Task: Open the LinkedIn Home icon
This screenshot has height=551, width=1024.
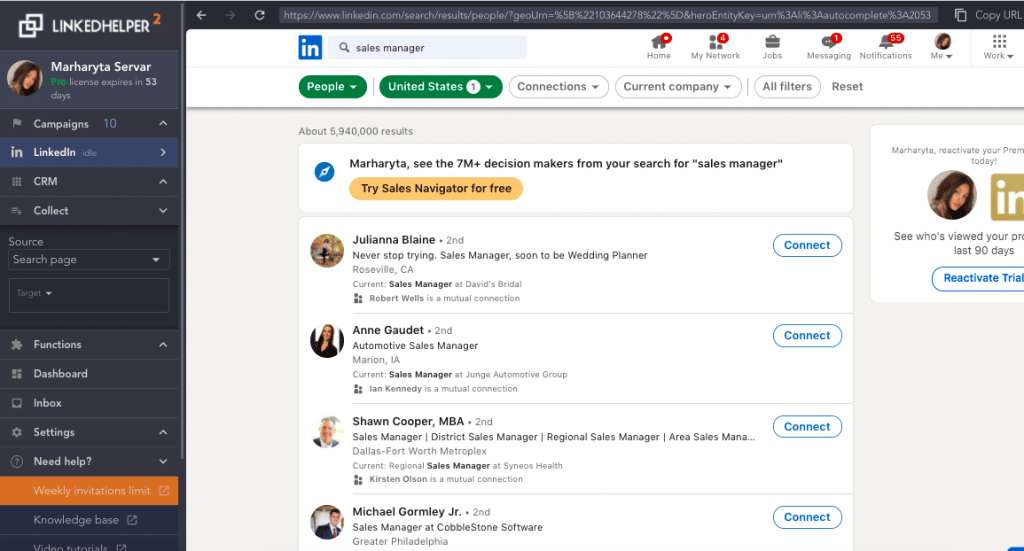Action: (659, 42)
